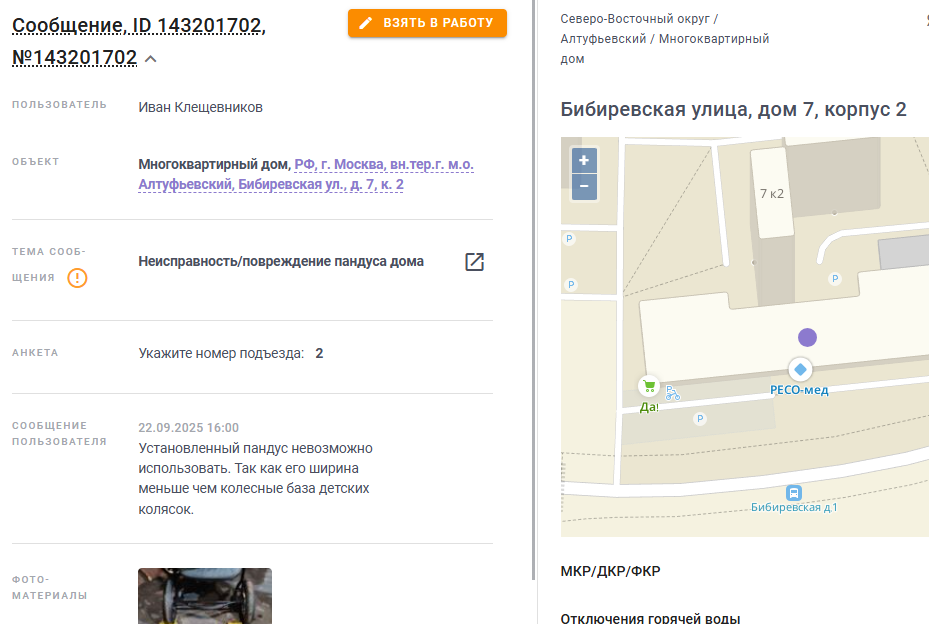Open the object address link

pyautogui.click(x=306, y=174)
